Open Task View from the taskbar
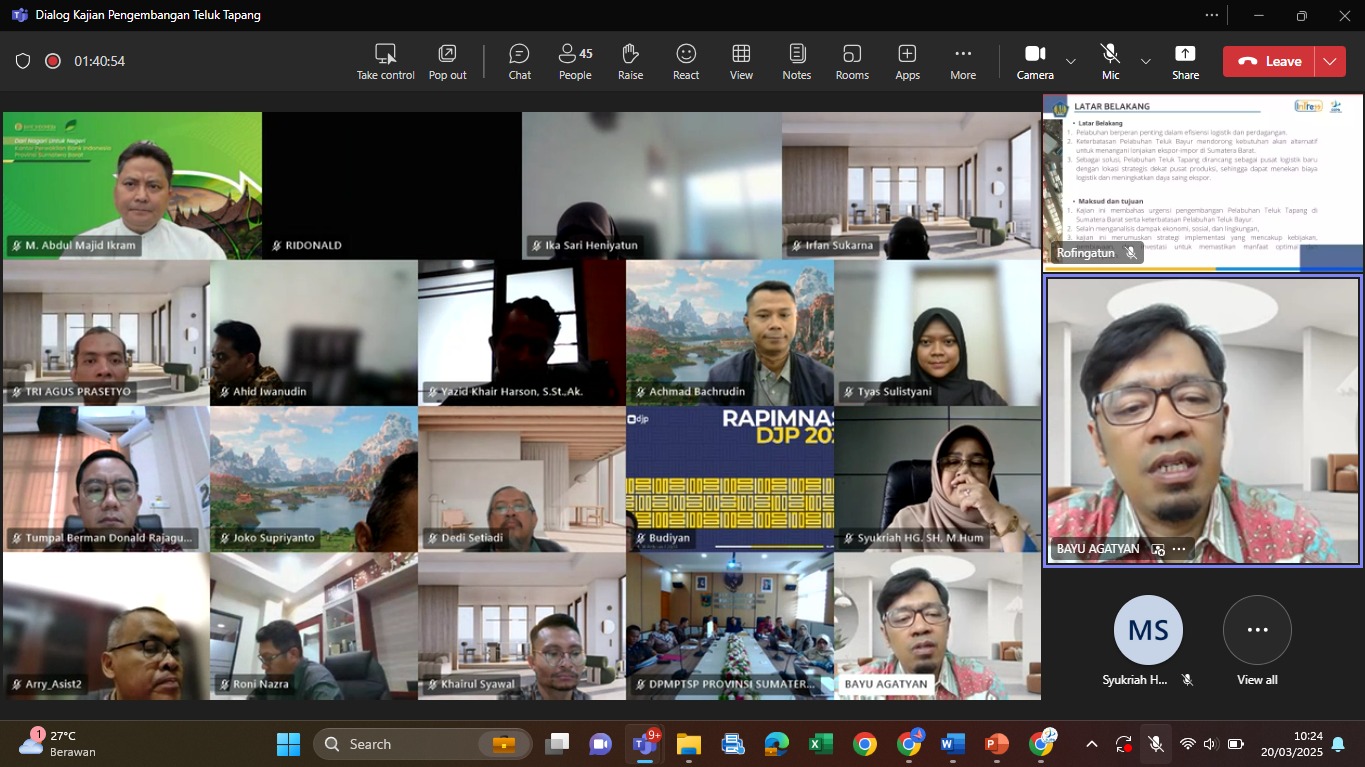The height and width of the screenshot is (767, 1365). [x=557, y=744]
